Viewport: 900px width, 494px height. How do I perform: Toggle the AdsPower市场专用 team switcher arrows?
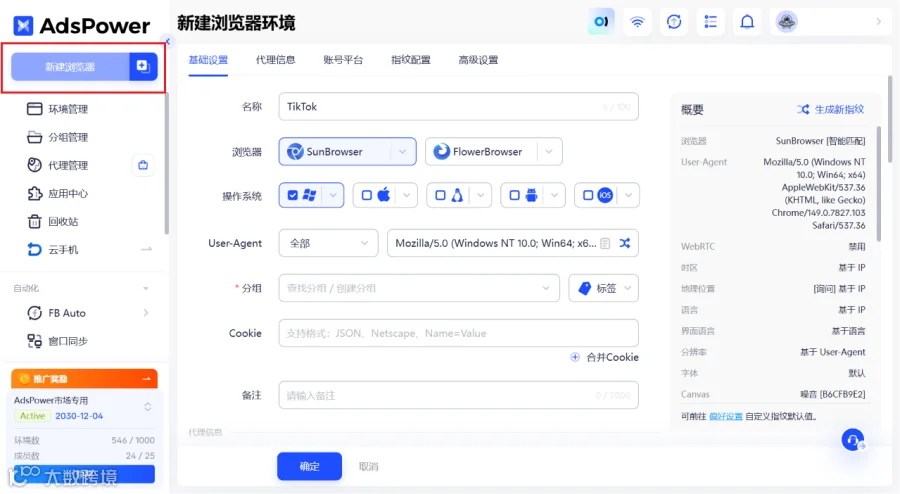click(x=148, y=407)
